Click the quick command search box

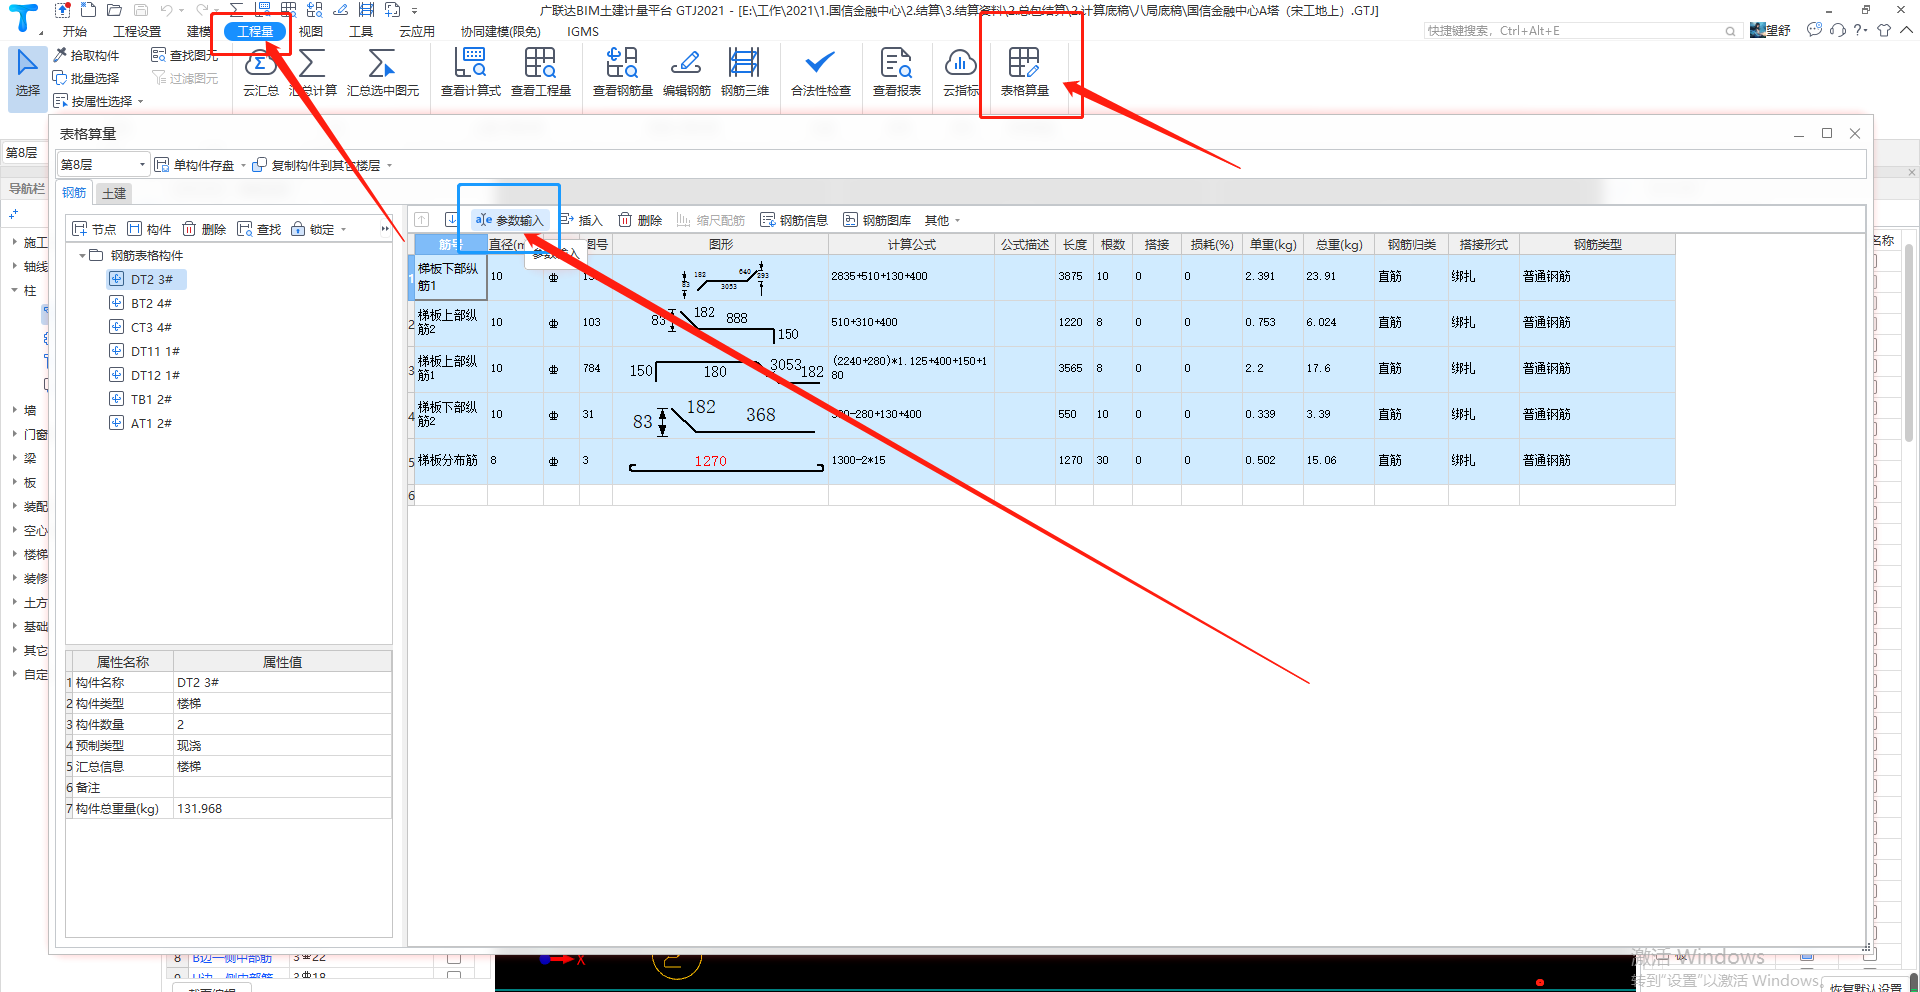pos(1582,31)
